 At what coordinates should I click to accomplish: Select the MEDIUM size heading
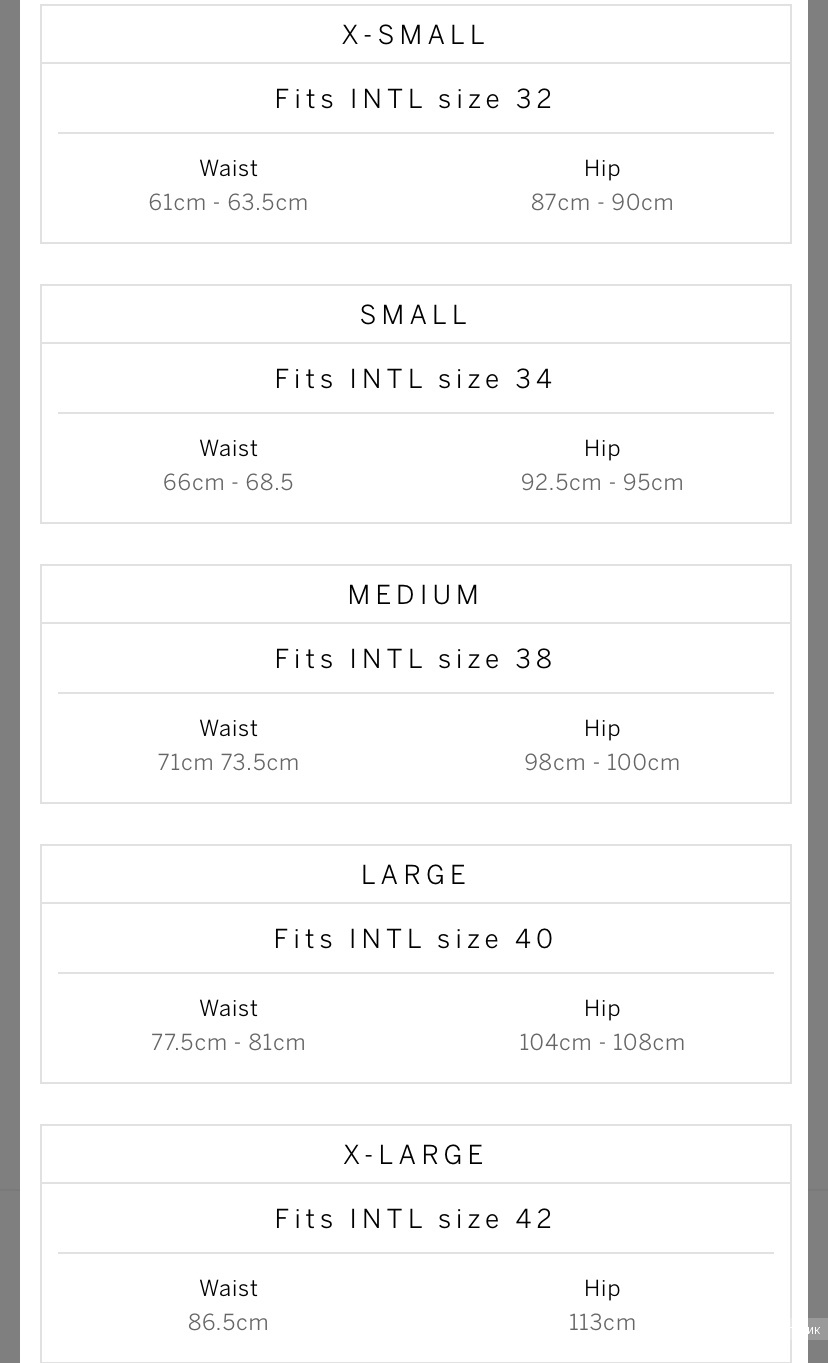coord(415,595)
